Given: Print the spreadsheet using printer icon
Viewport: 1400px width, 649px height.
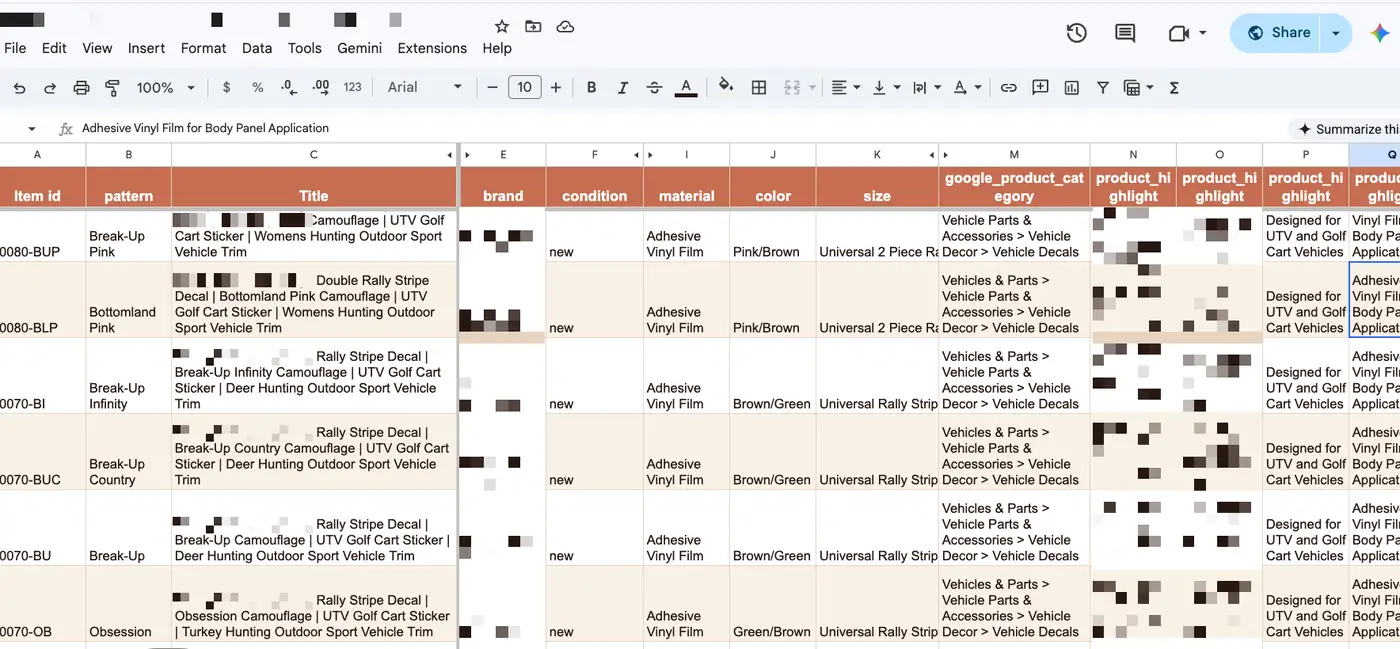Looking at the screenshot, I should (81, 88).
